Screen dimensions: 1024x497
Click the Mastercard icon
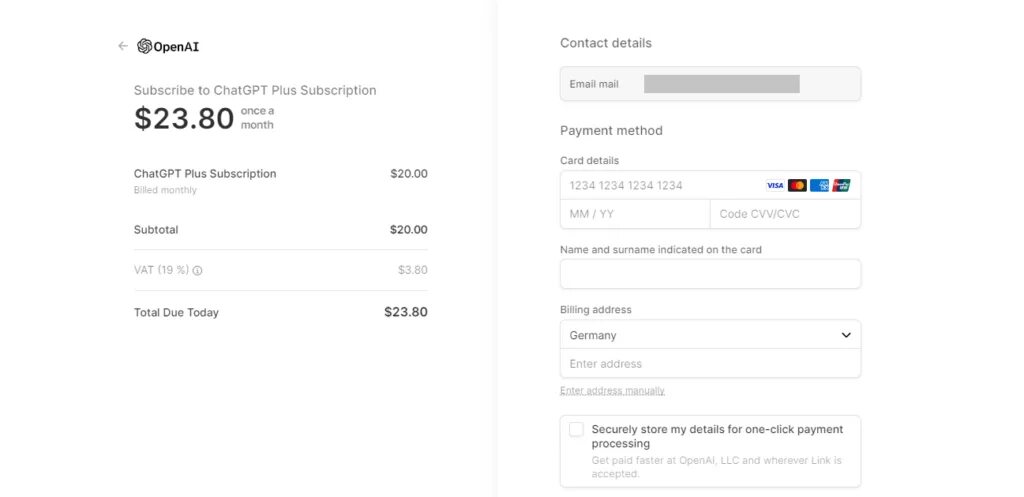[x=797, y=185]
